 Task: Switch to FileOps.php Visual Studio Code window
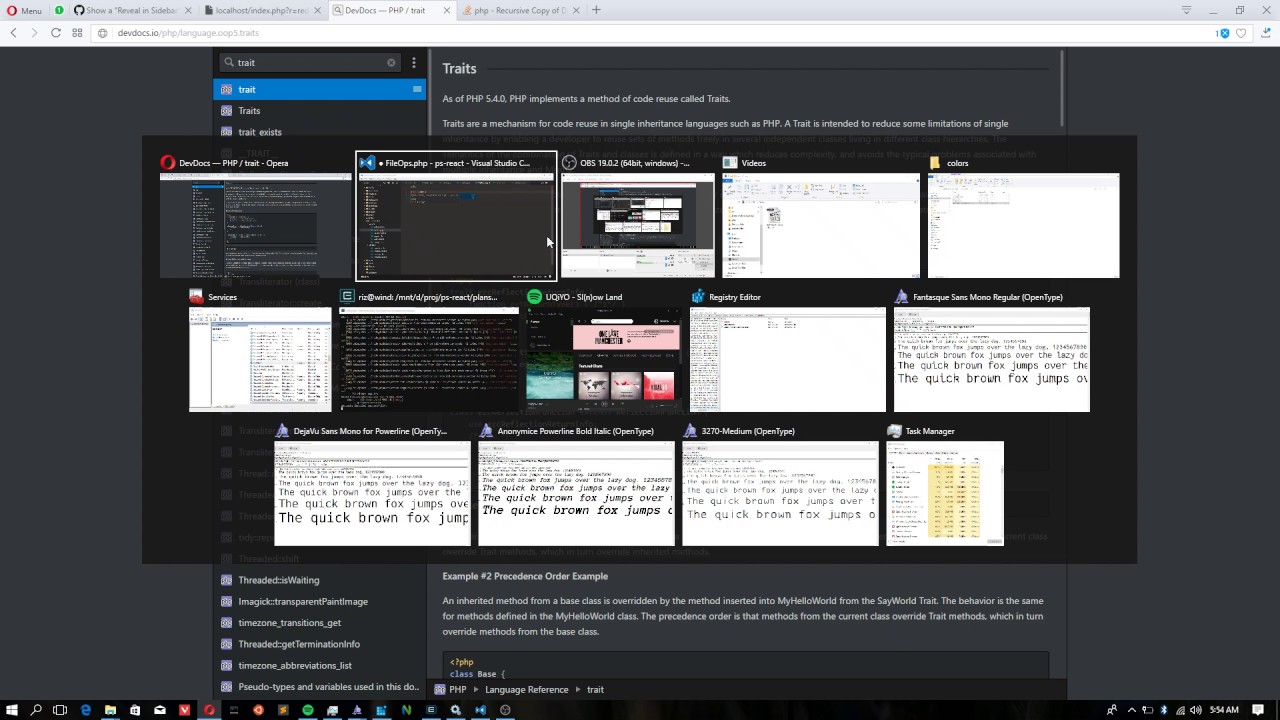coord(456,216)
